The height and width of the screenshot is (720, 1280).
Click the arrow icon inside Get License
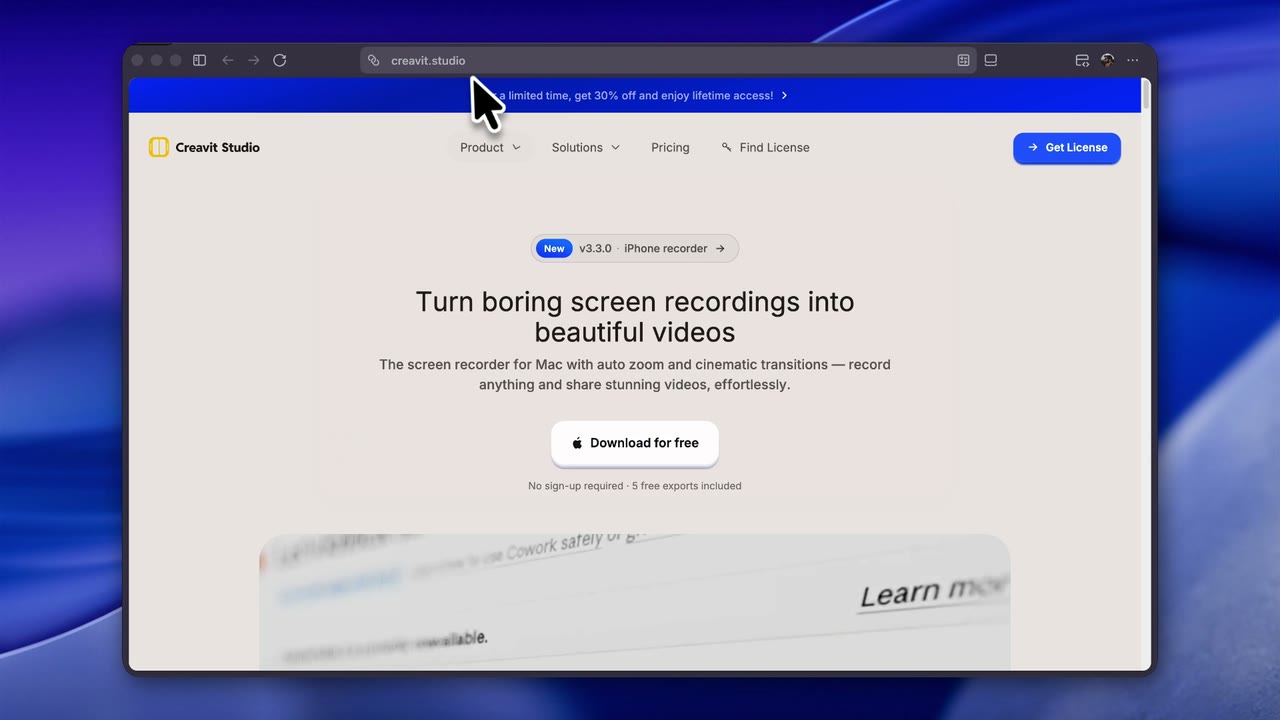1033,147
